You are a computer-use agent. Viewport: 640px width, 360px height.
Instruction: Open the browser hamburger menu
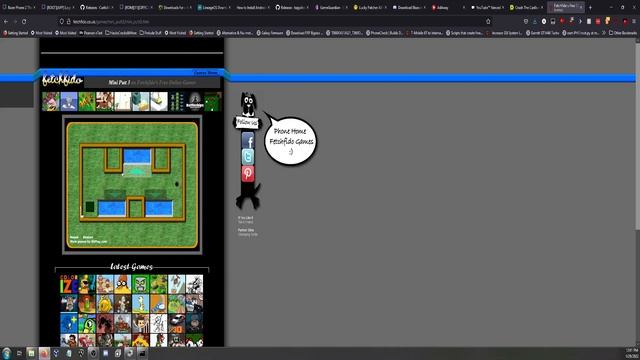634,21
